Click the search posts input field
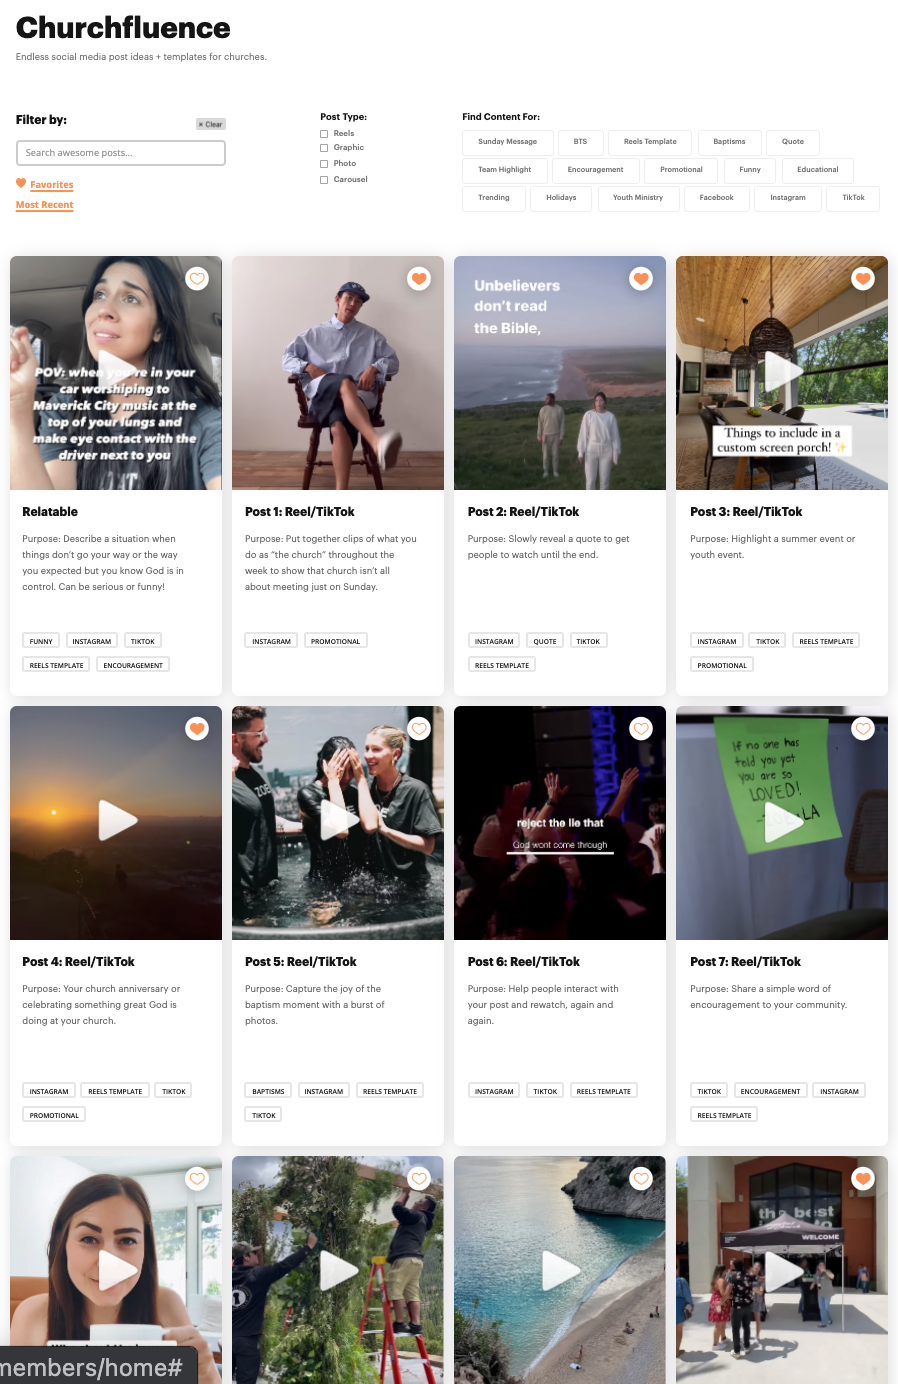This screenshot has height=1384, width=898. (120, 152)
